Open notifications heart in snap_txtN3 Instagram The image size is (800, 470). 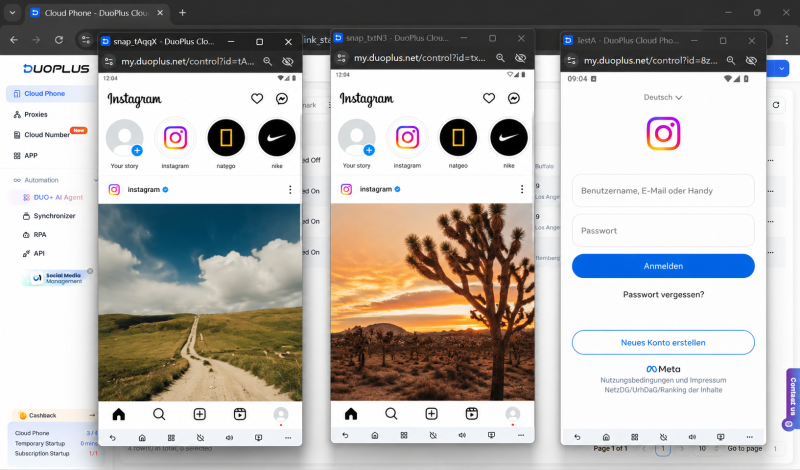click(x=489, y=98)
